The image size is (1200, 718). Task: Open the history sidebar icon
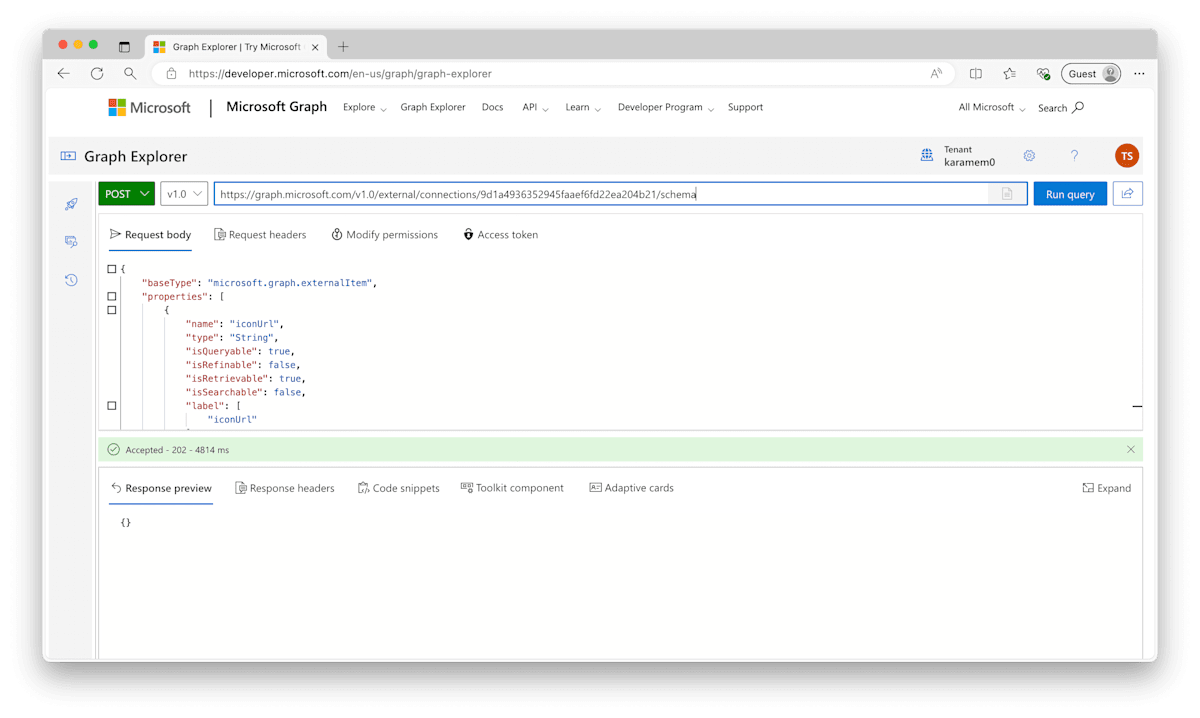tap(71, 280)
